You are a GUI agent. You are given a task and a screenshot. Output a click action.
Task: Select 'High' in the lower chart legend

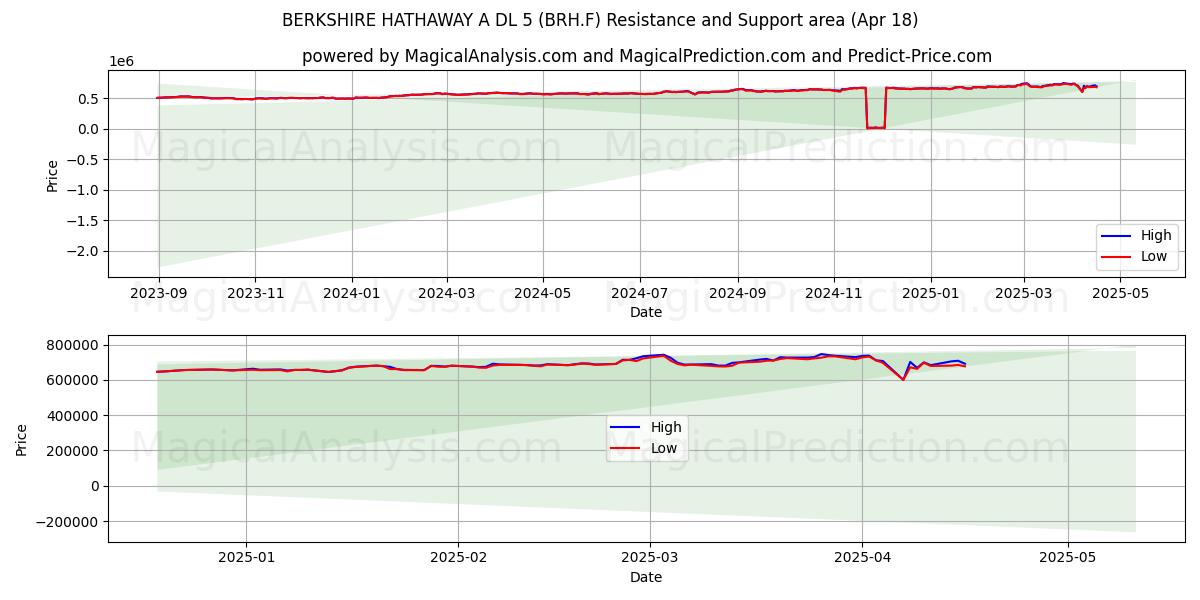click(x=666, y=427)
